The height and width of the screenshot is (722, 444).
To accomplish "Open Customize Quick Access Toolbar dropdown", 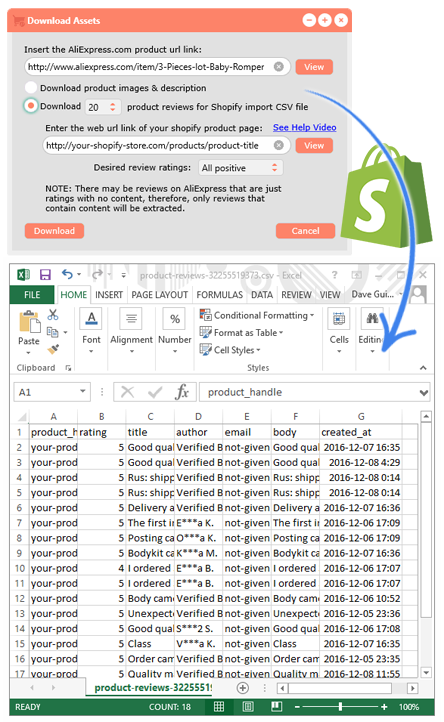I will pos(123,275).
